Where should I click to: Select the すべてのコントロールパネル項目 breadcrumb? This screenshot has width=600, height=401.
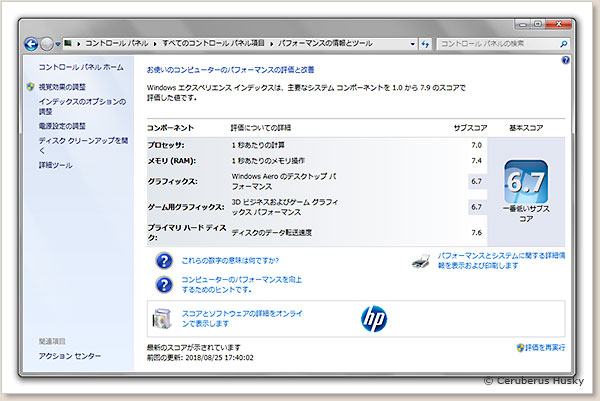click(214, 43)
